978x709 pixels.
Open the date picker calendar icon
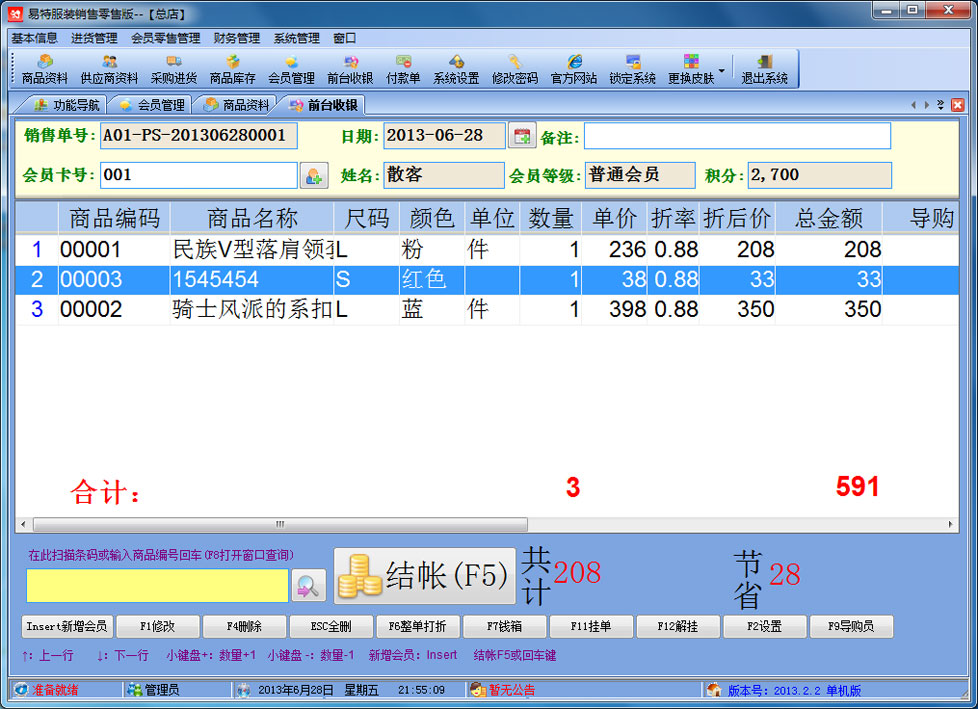(x=522, y=136)
